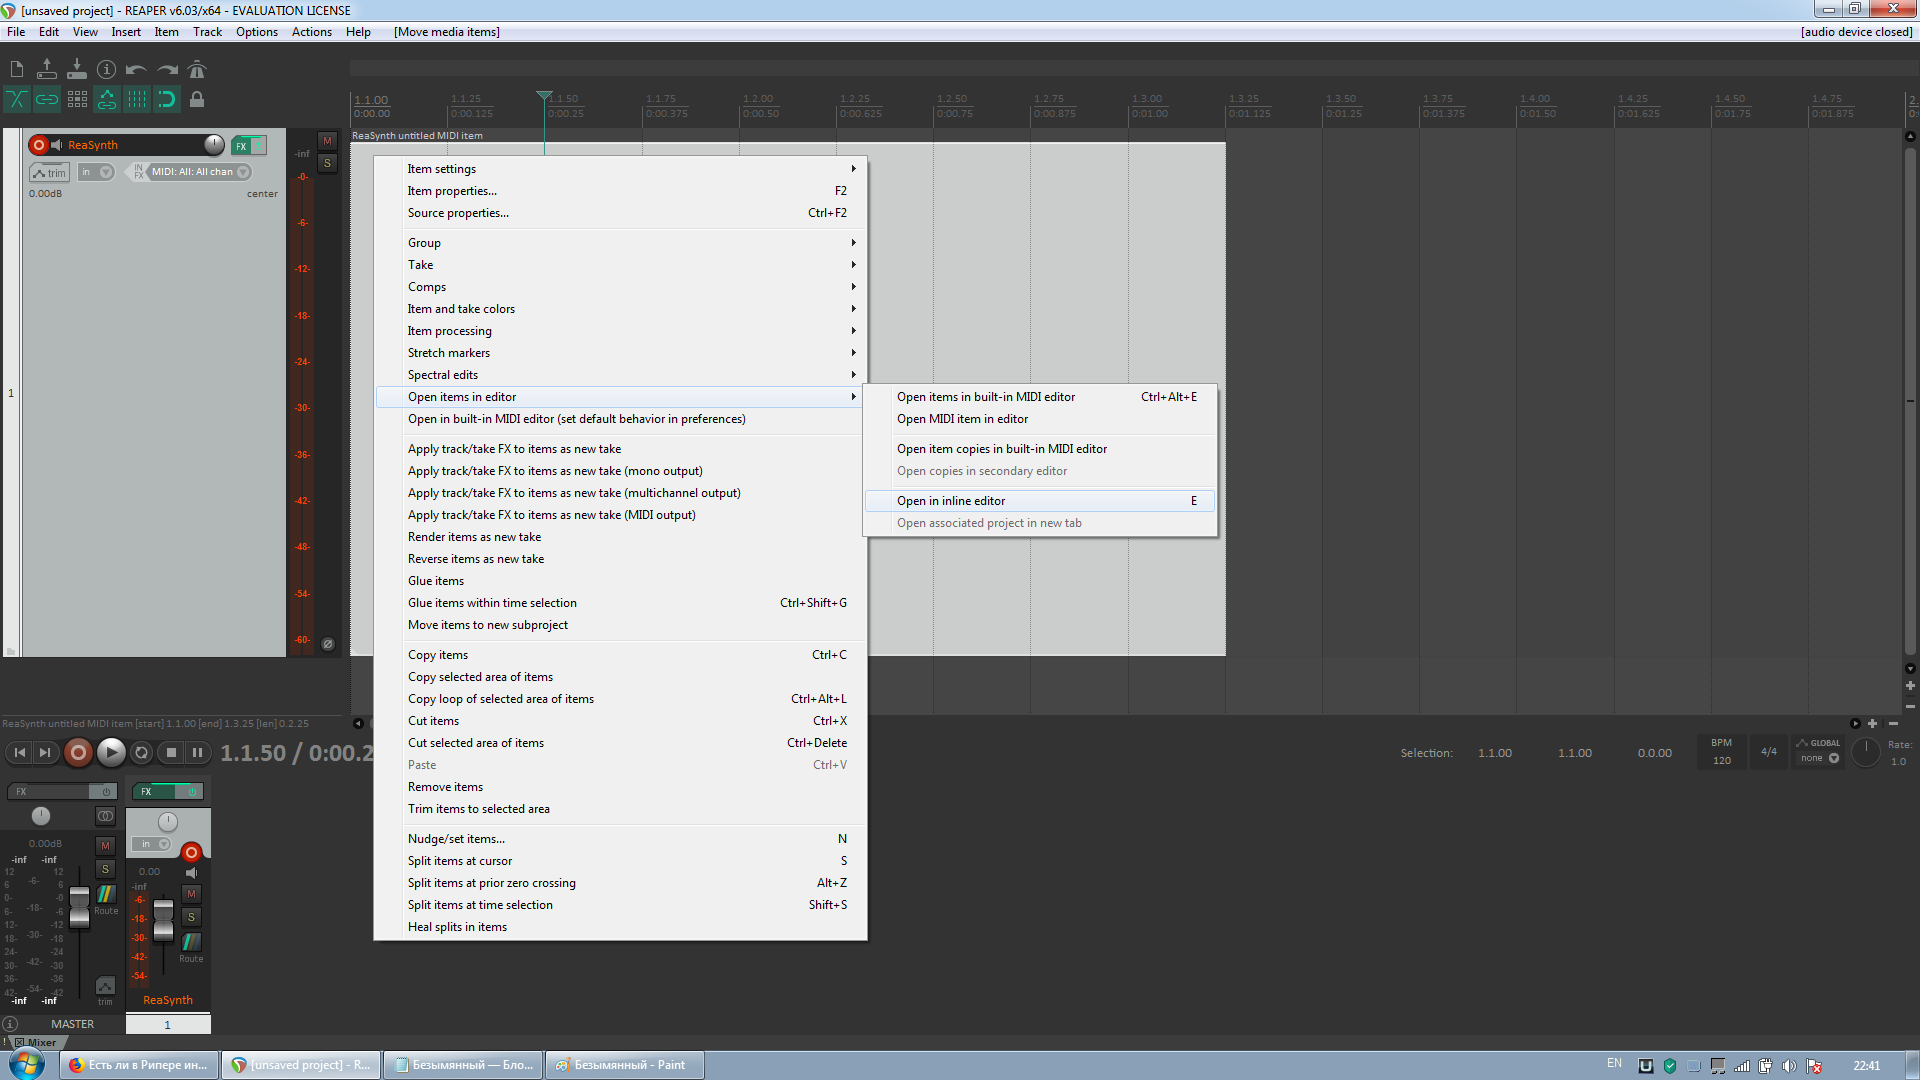Viewport: 1920px width, 1080px height.
Task: Toggle record arm on ReaSynth track
Action: (39, 145)
